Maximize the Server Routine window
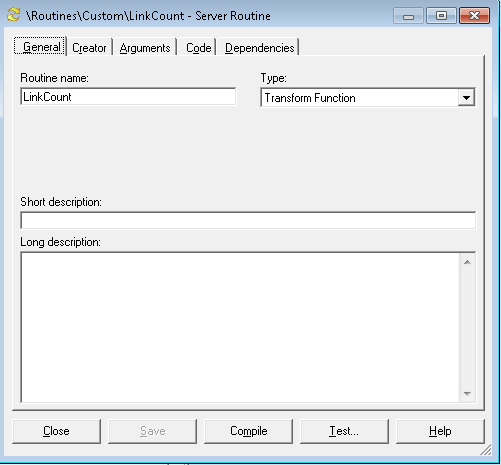 pyautogui.click(x=441, y=16)
